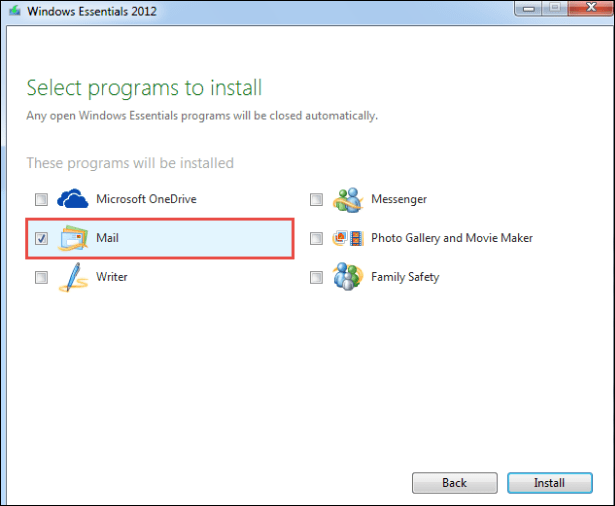Click the 'Messenger' label text

coord(399,199)
